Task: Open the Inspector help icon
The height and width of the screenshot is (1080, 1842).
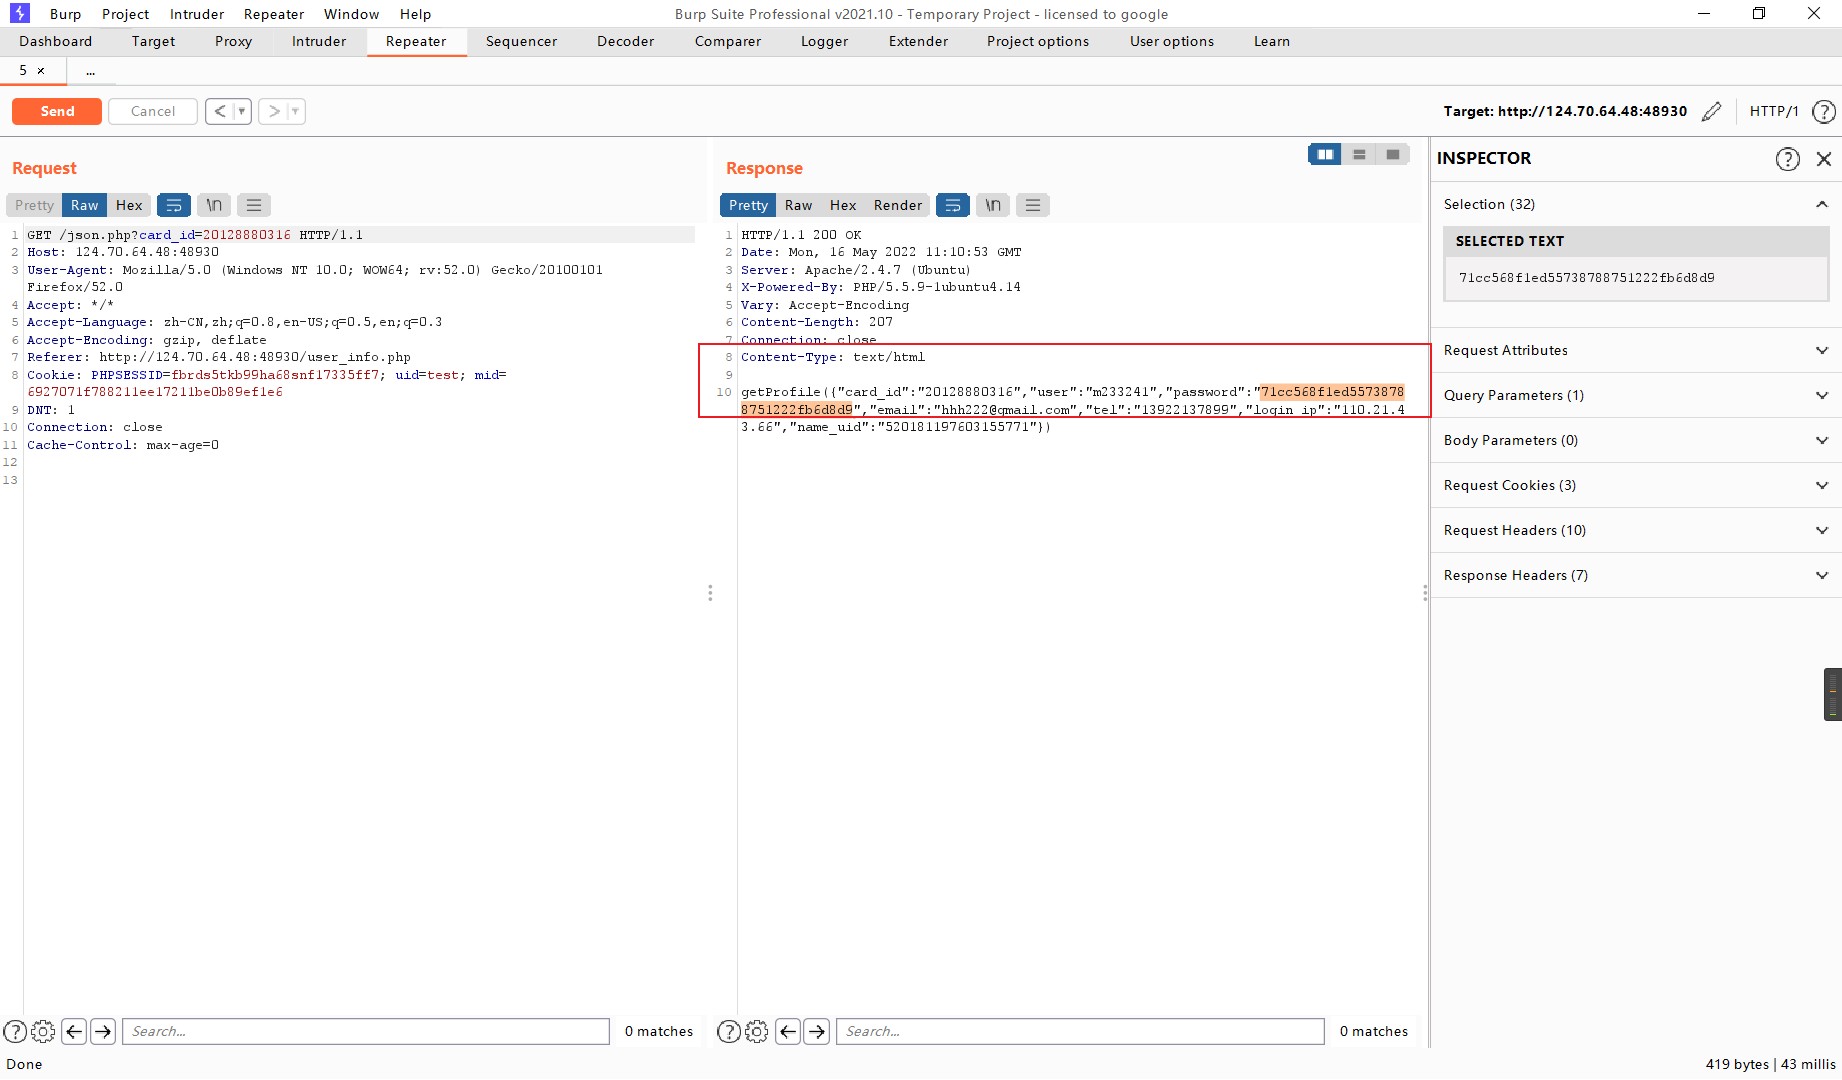Action: [1788, 159]
